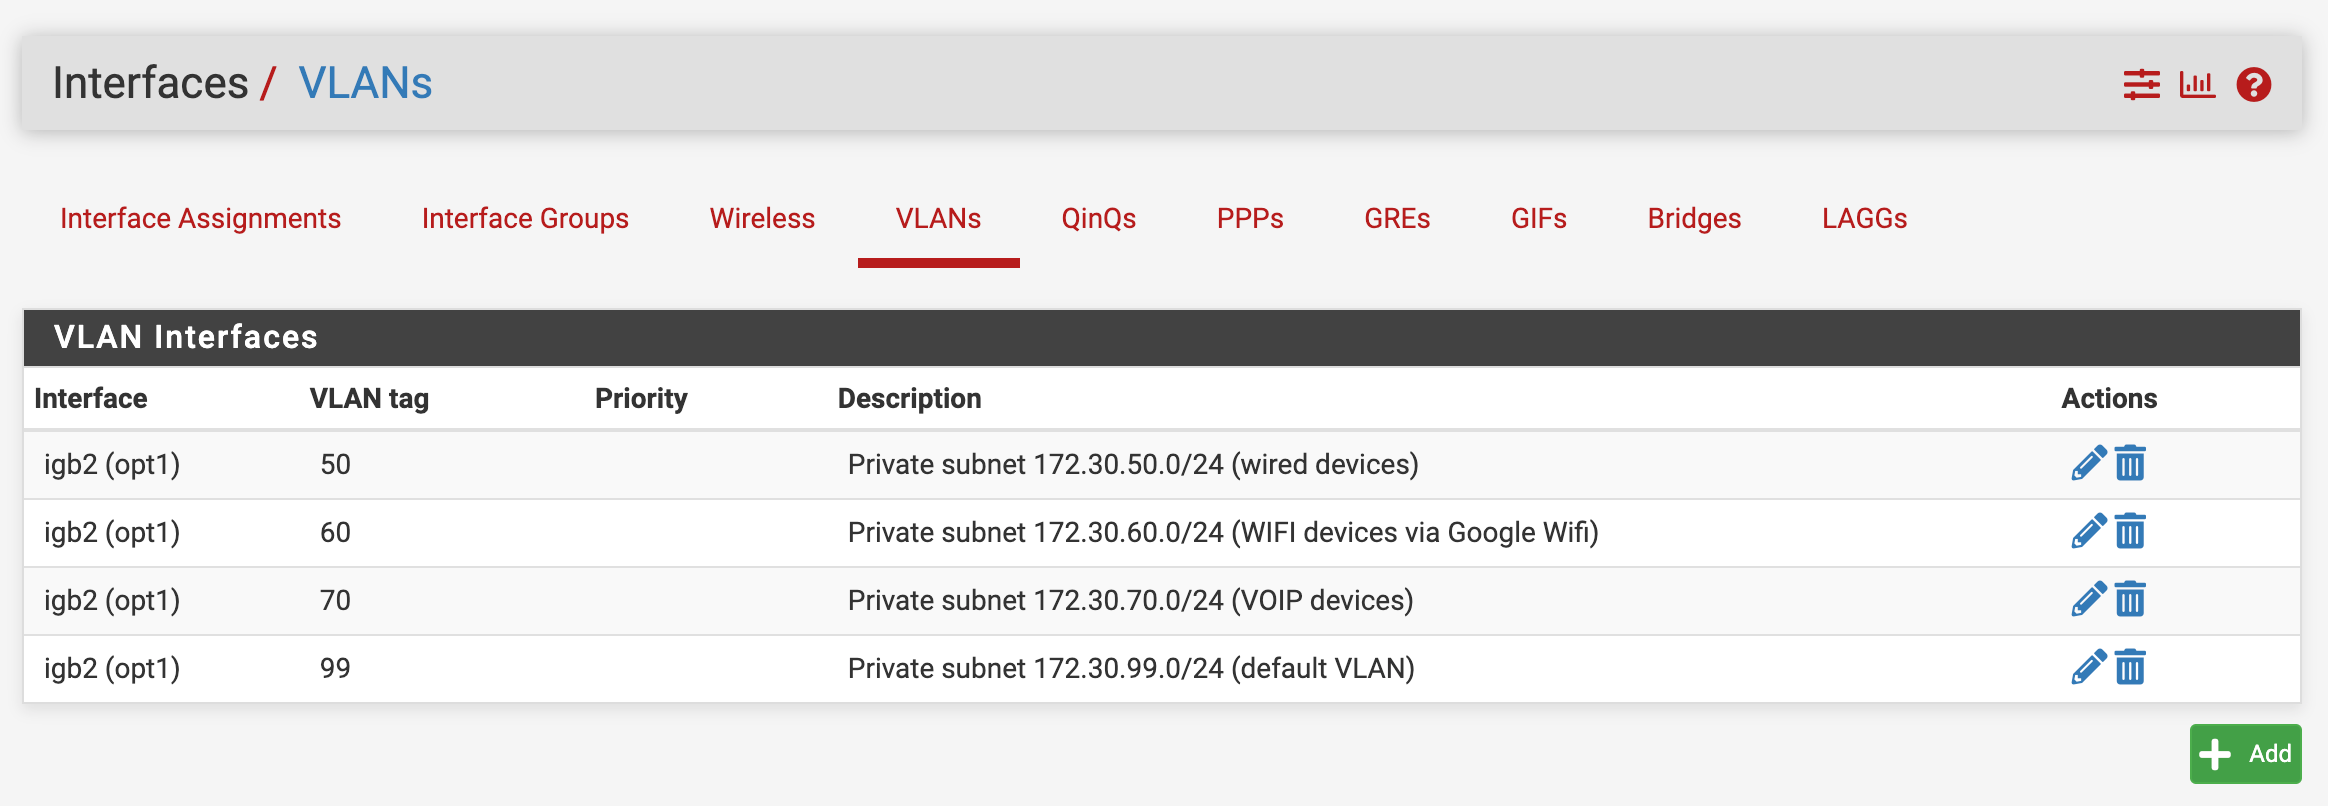Click the VLANs breadcrumb link

pos(365,83)
